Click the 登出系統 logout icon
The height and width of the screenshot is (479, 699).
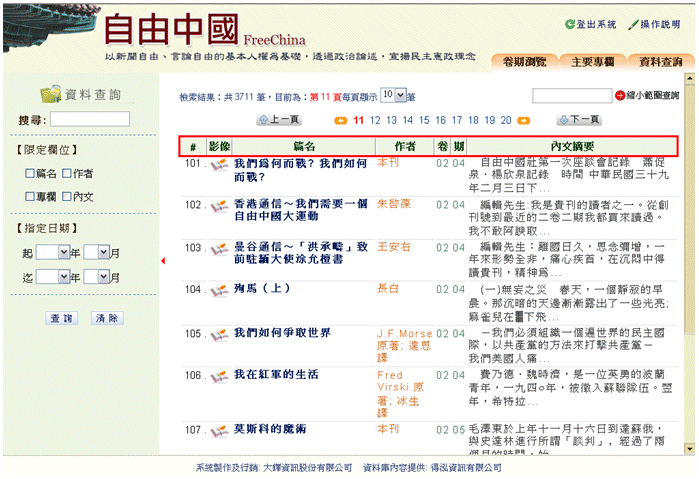click(571, 24)
